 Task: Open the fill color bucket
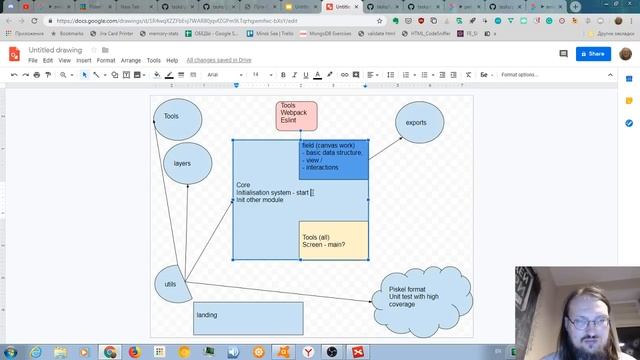[x=157, y=75]
